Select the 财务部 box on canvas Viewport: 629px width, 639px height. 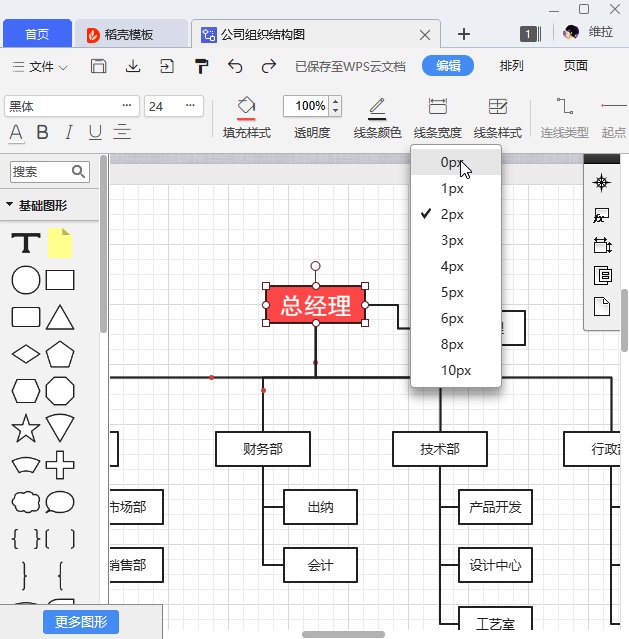(x=263, y=449)
